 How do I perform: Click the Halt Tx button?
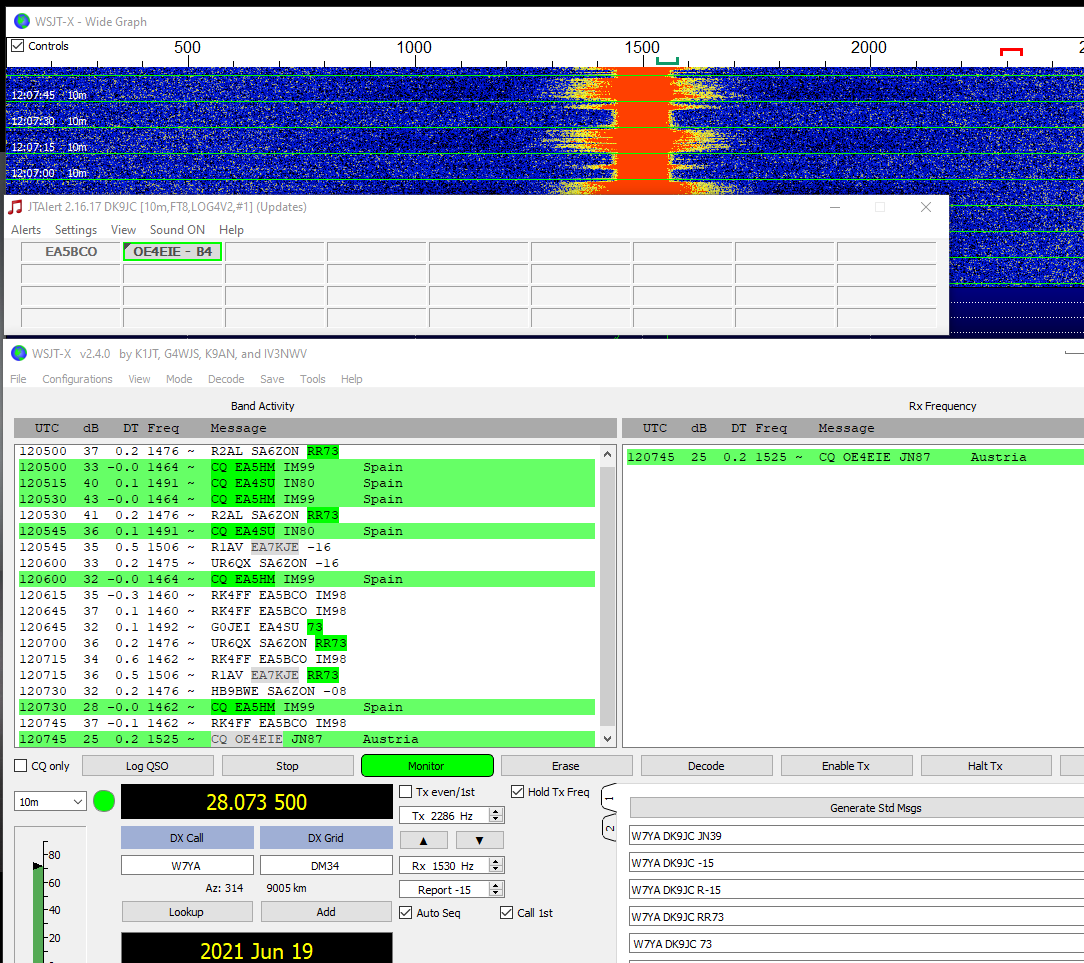[986, 766]
